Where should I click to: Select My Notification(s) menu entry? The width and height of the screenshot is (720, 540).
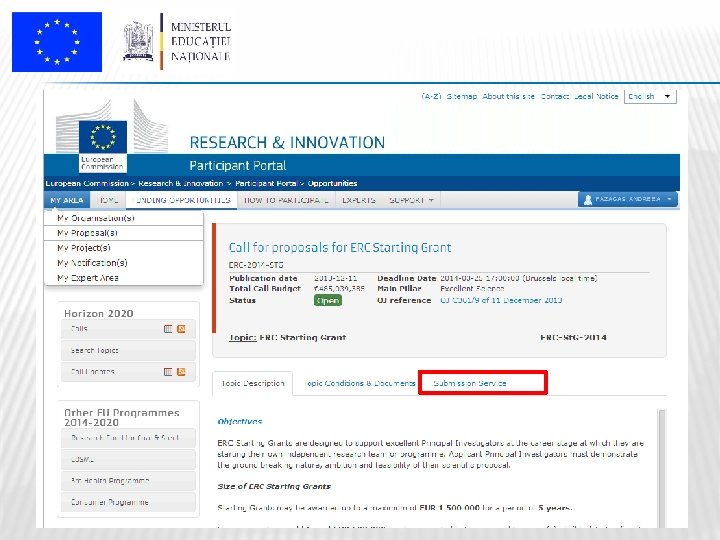pyautogui.click(x=124, y=263)
